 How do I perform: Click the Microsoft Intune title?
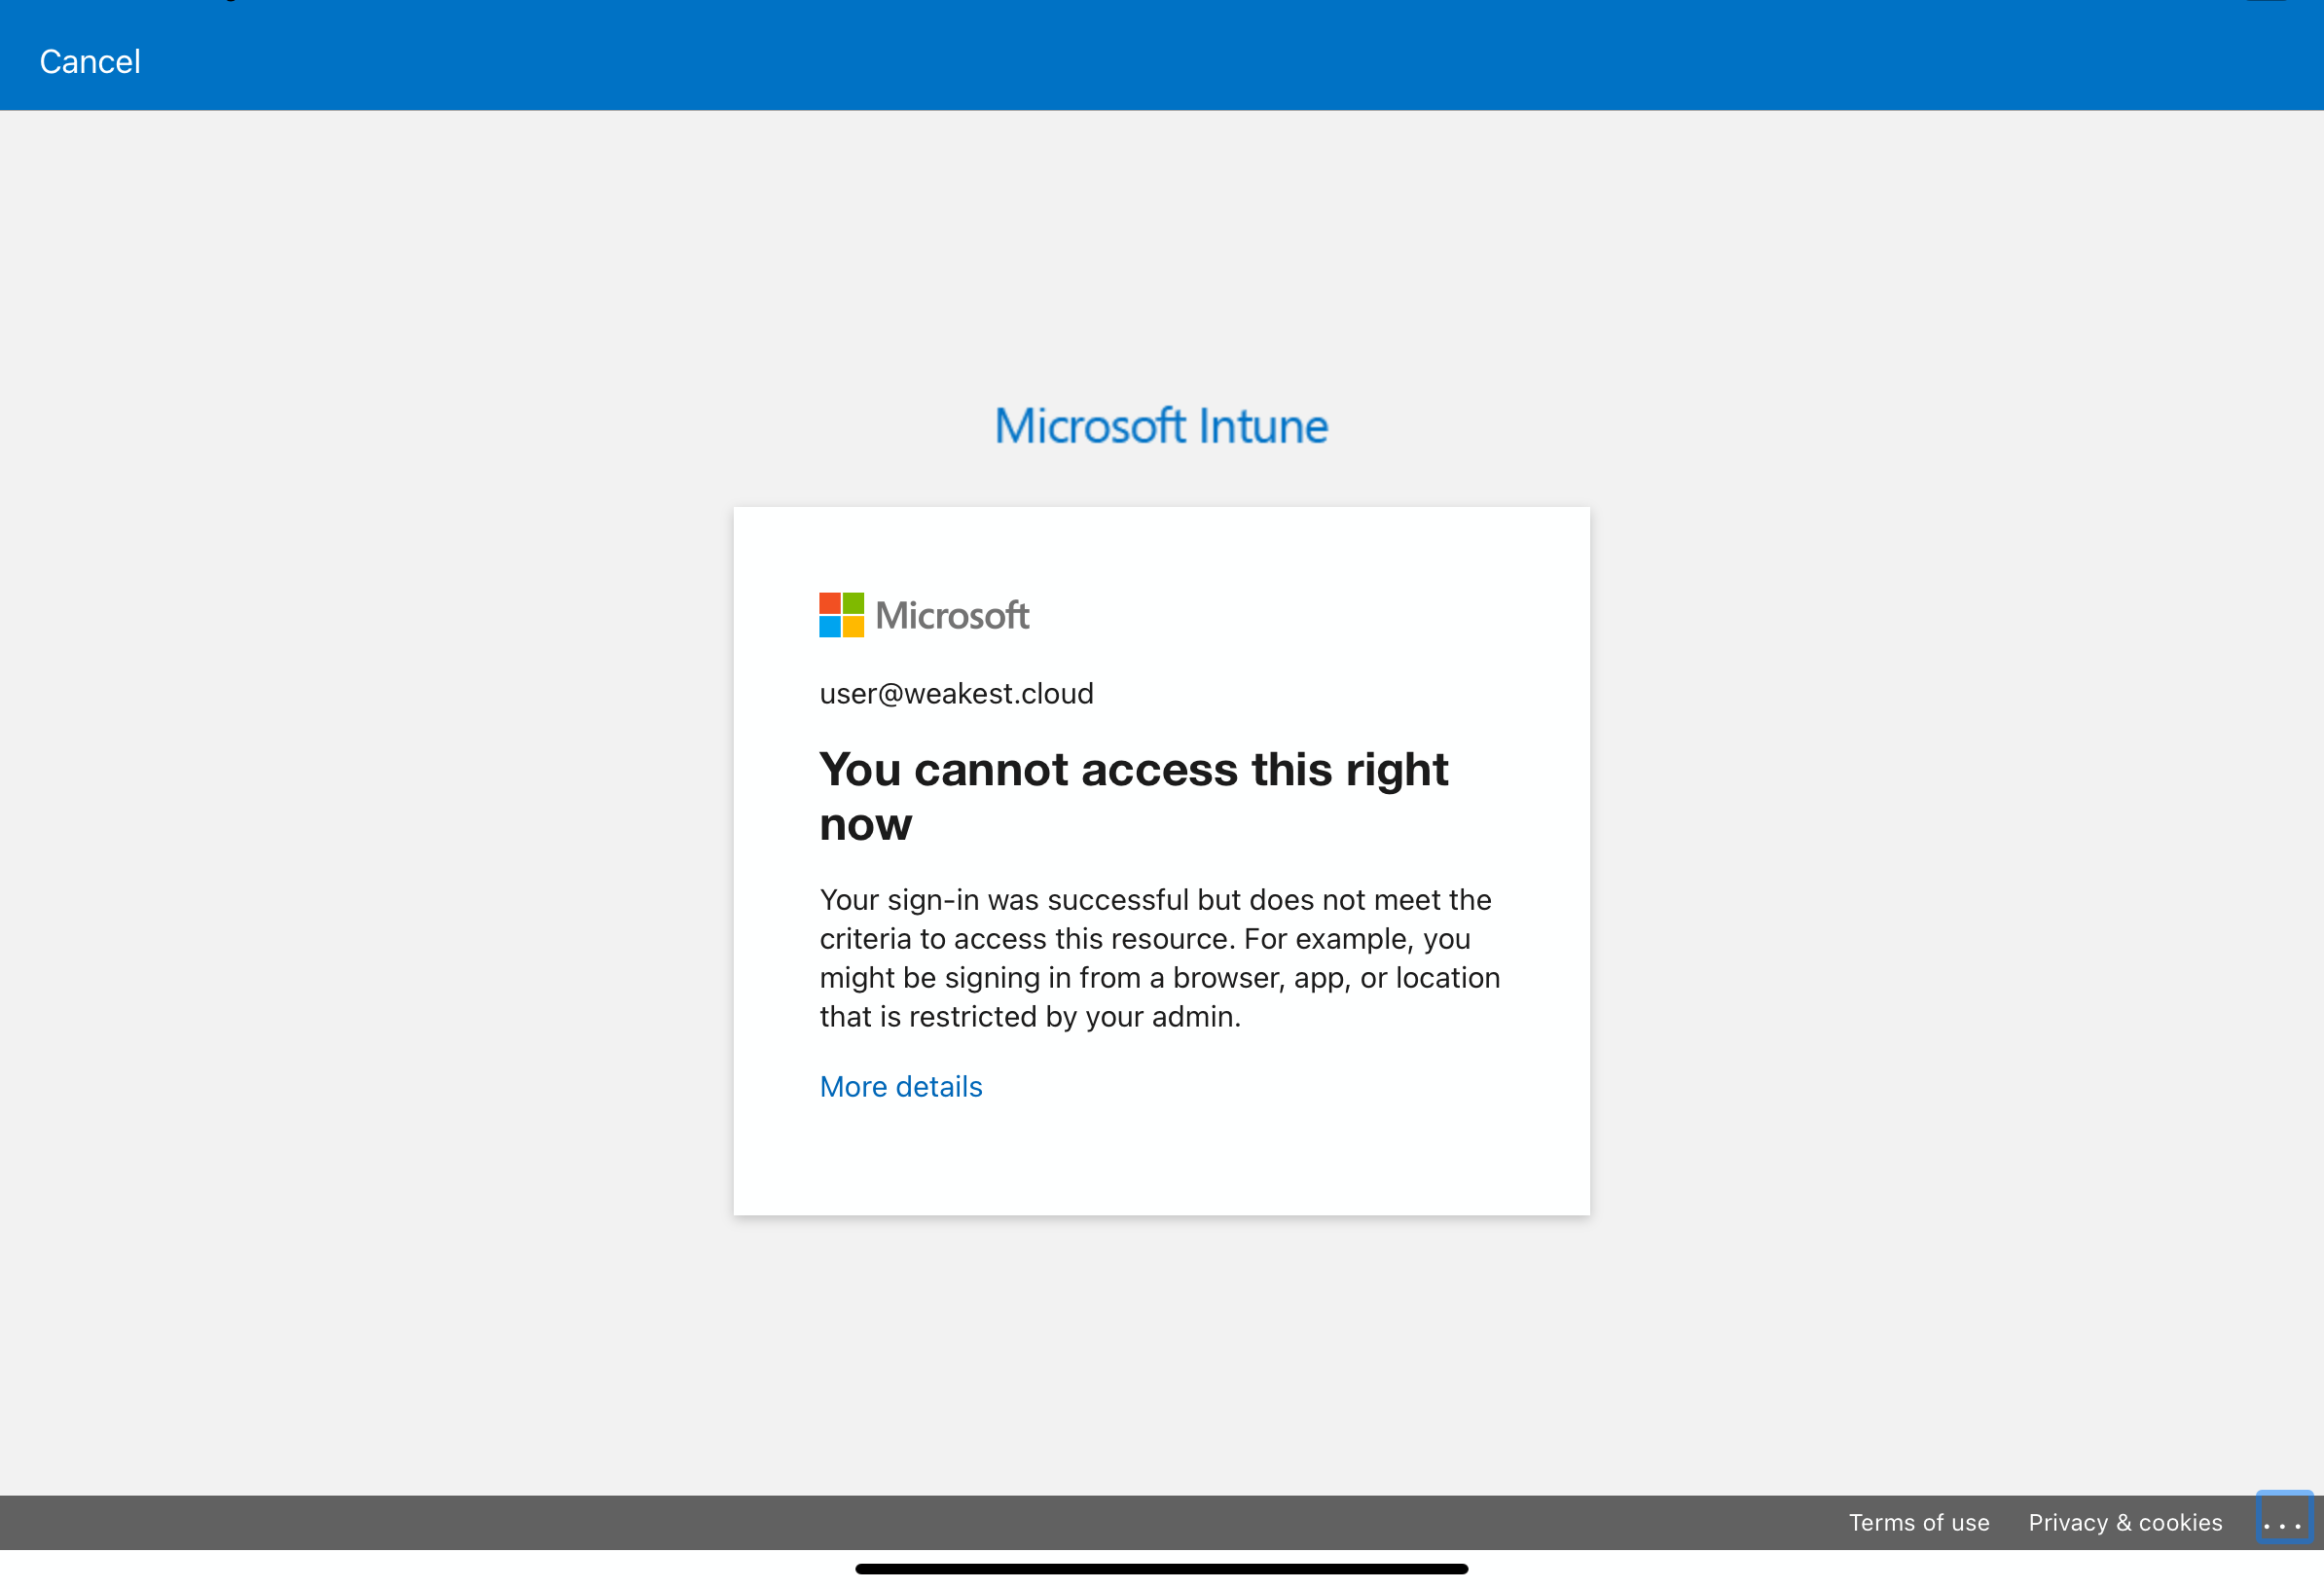(1161, 426)
